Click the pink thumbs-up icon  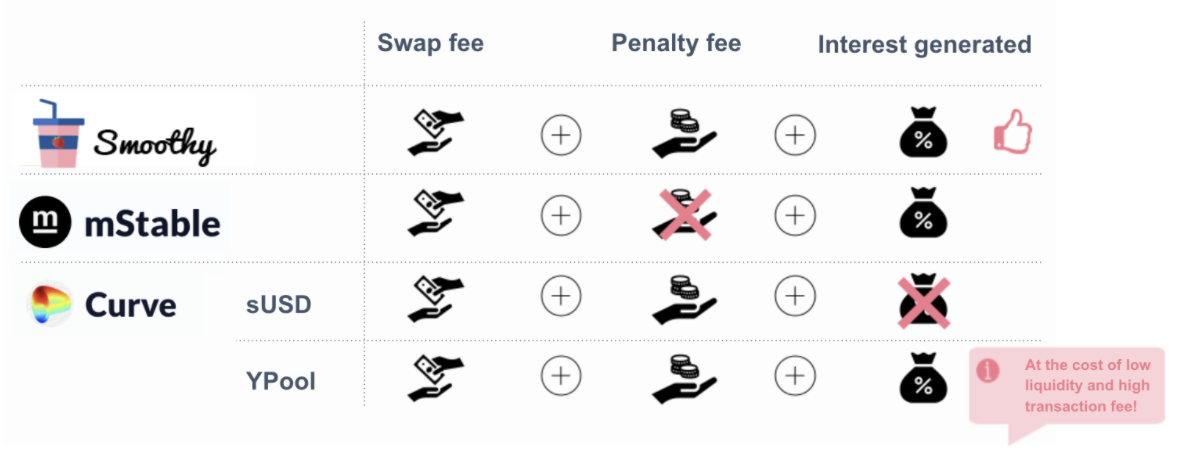1013,133
